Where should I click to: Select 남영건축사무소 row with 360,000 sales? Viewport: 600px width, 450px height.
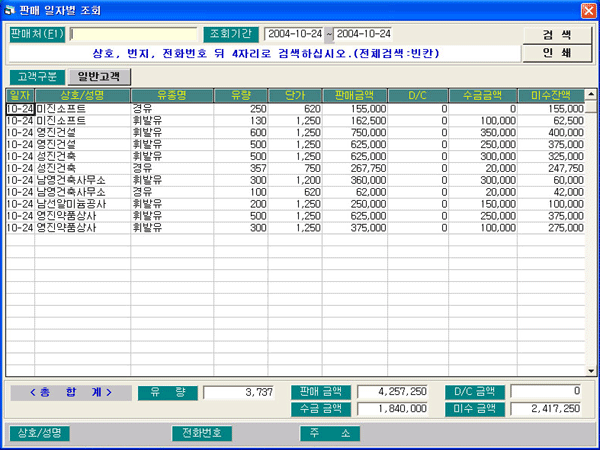pyautogui.click(x=295, y=180)
